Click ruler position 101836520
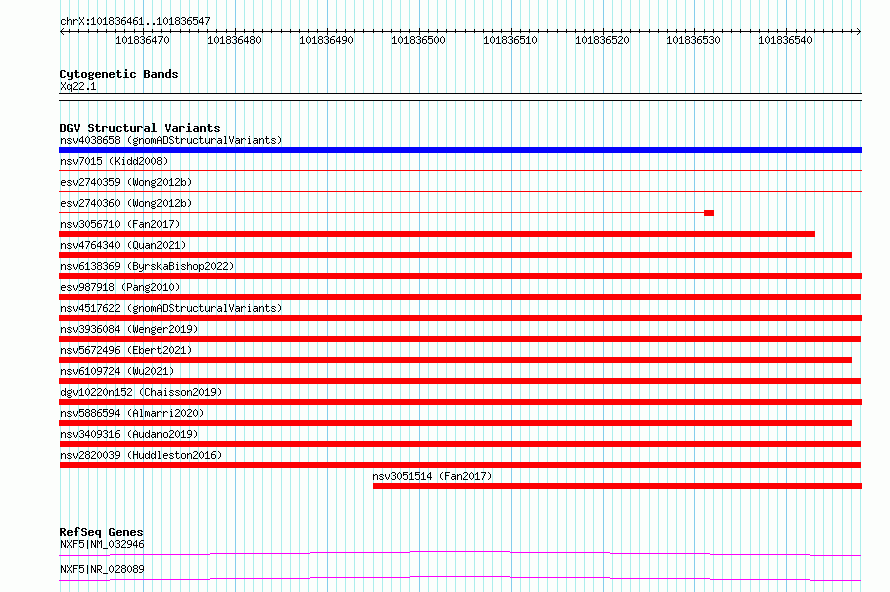This screenshot has height=592, width=890. point(602,40)
